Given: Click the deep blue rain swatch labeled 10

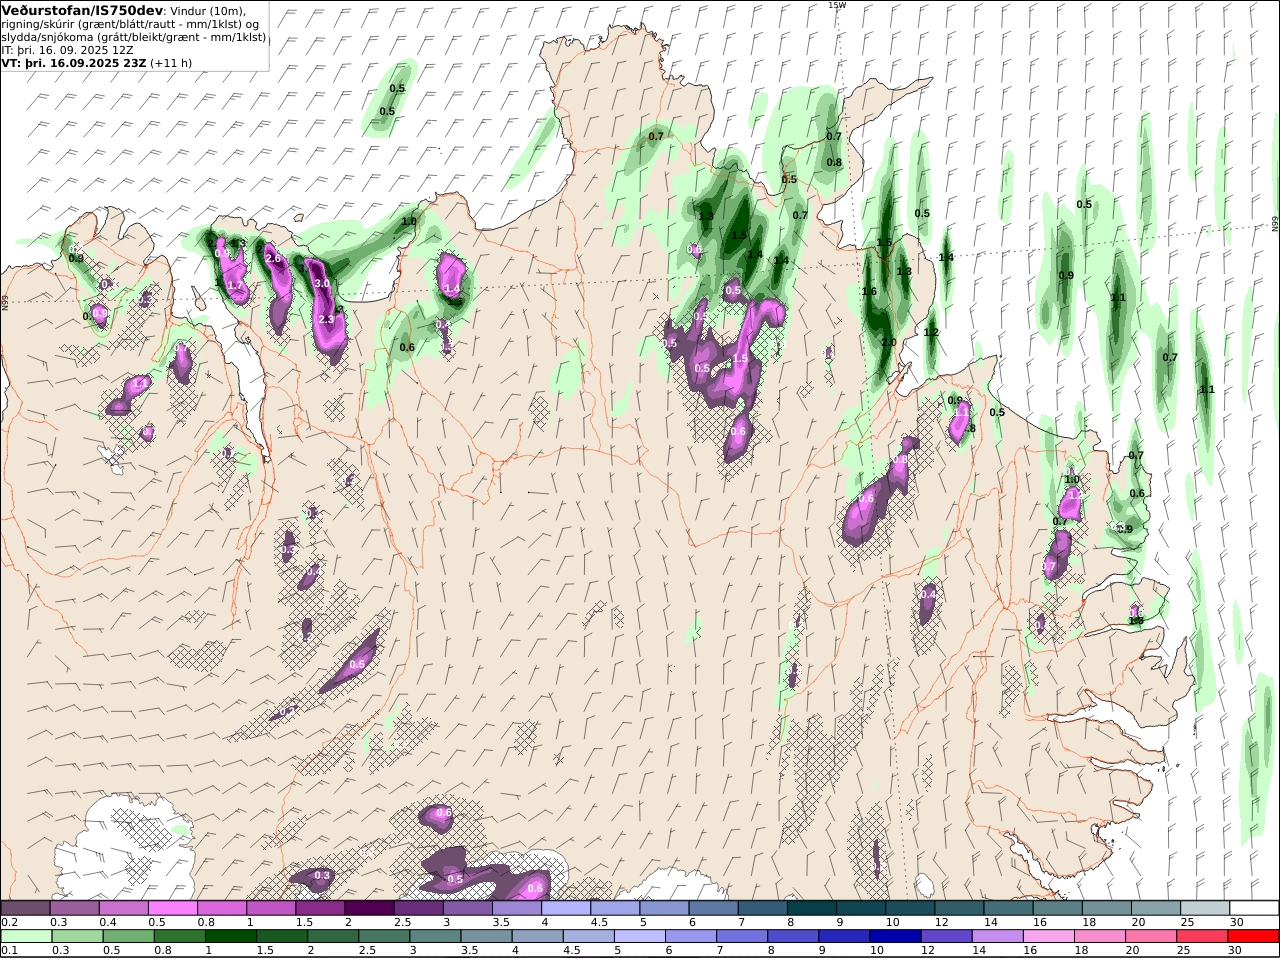Looking at the screenshot, I should point(894,936).
